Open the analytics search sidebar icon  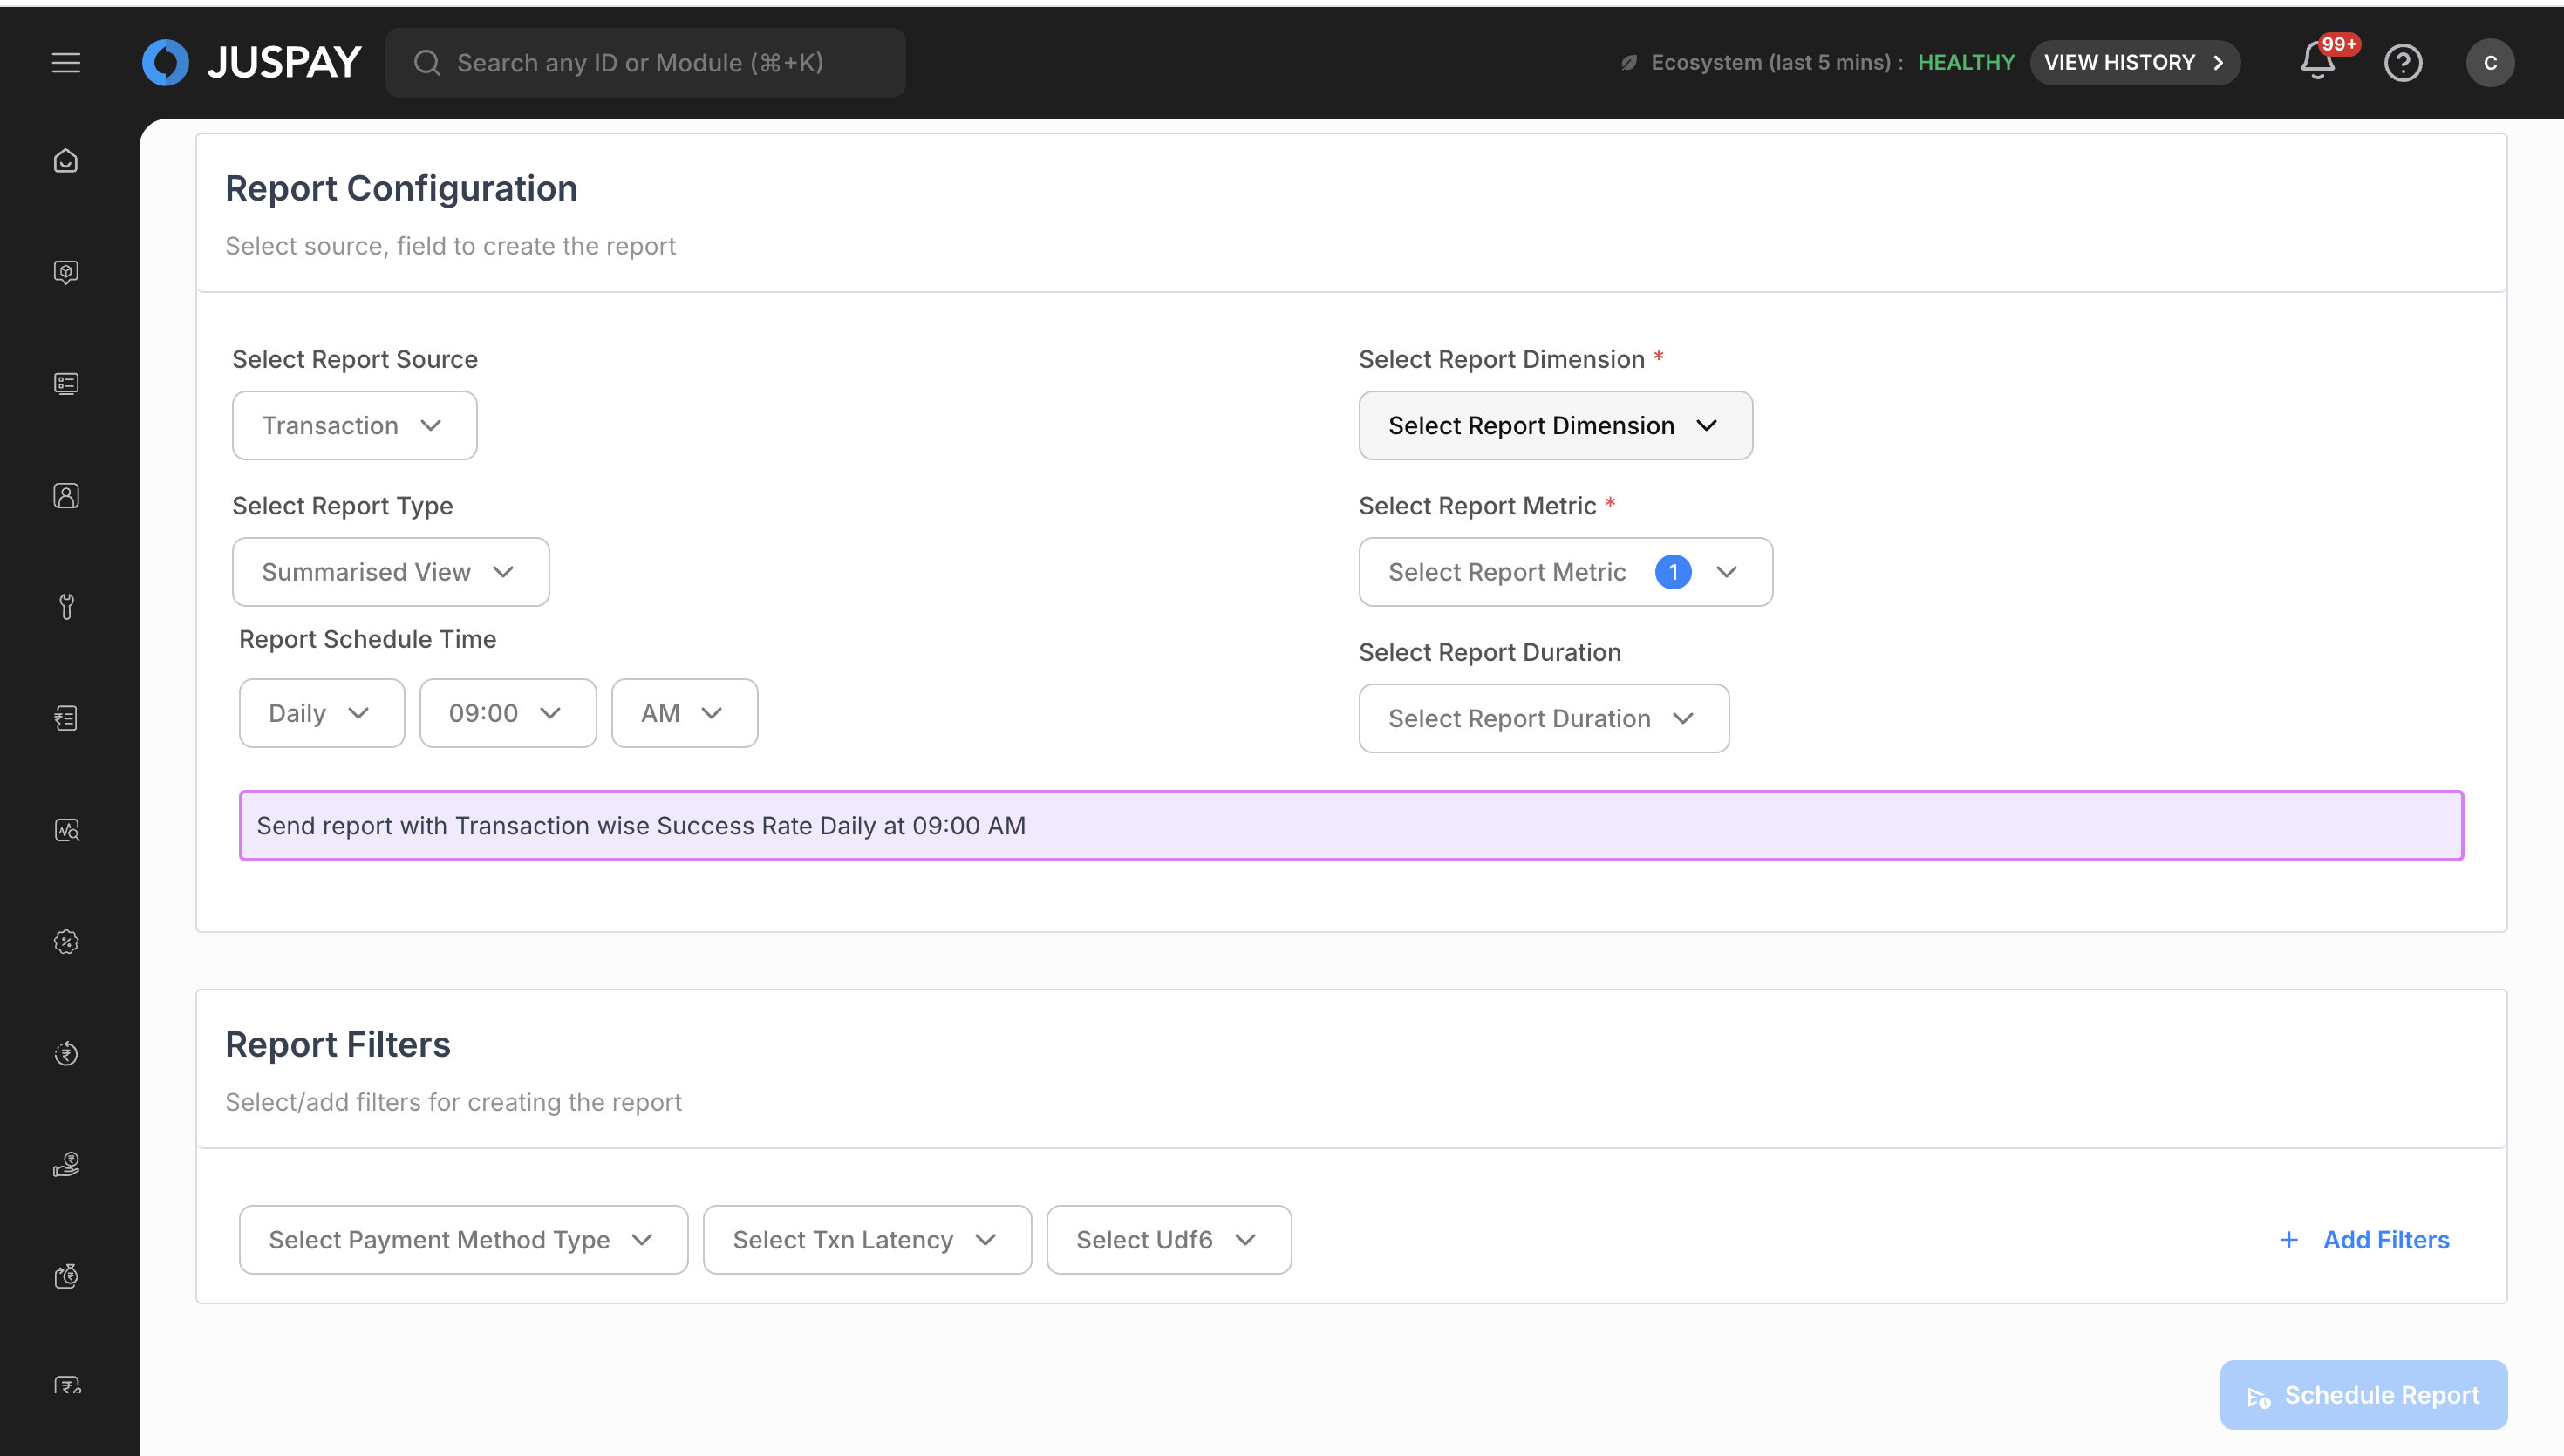pyautogui.click(x=66, y=830)
